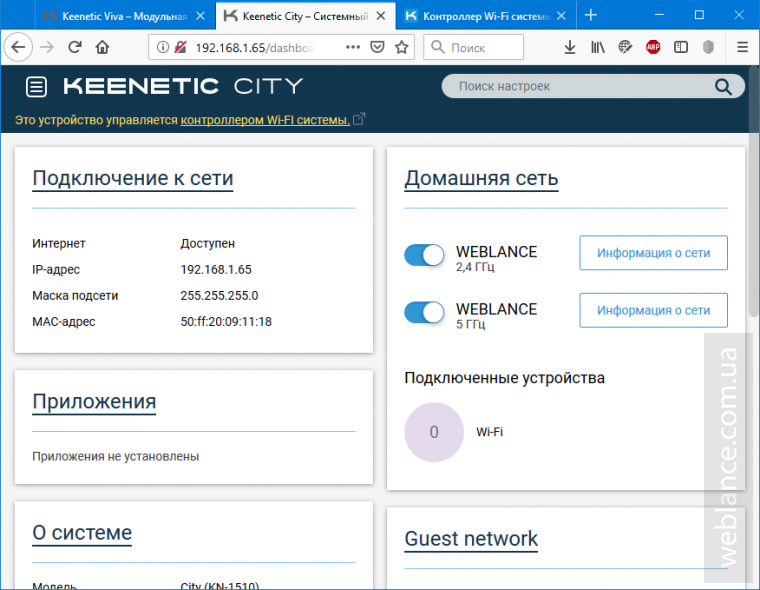Image resolution: width=760 pixels, height=590 pixels.
Task: Click the settings search magnifier icon
Action: pos(723,87)
